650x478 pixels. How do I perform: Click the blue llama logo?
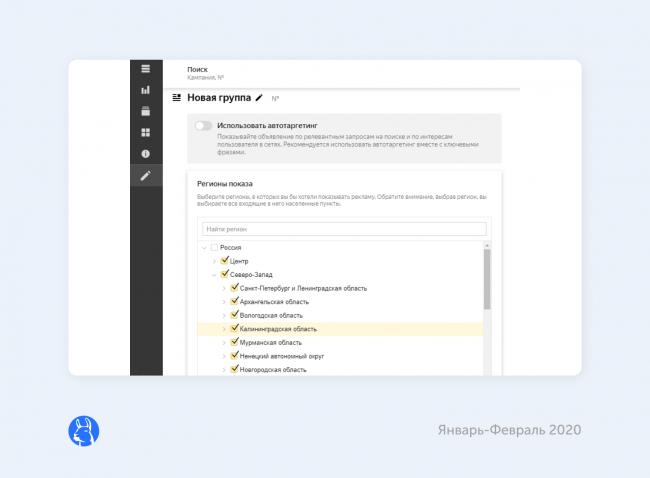click(84, 431)
